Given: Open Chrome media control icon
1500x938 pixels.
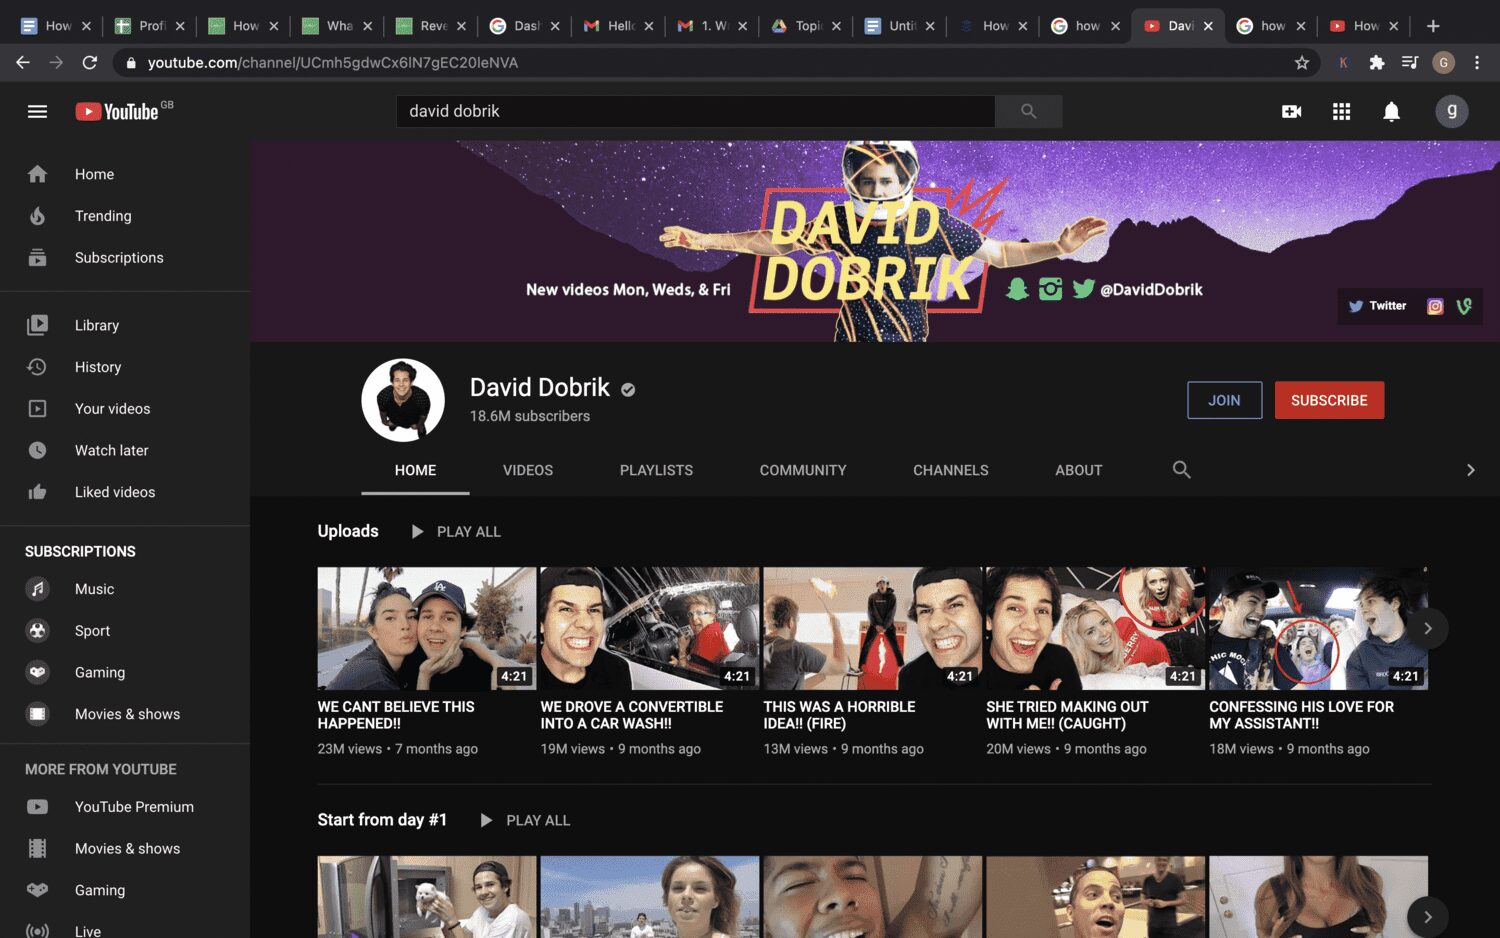Looking at the screenshot, I should pos(1409,62).
